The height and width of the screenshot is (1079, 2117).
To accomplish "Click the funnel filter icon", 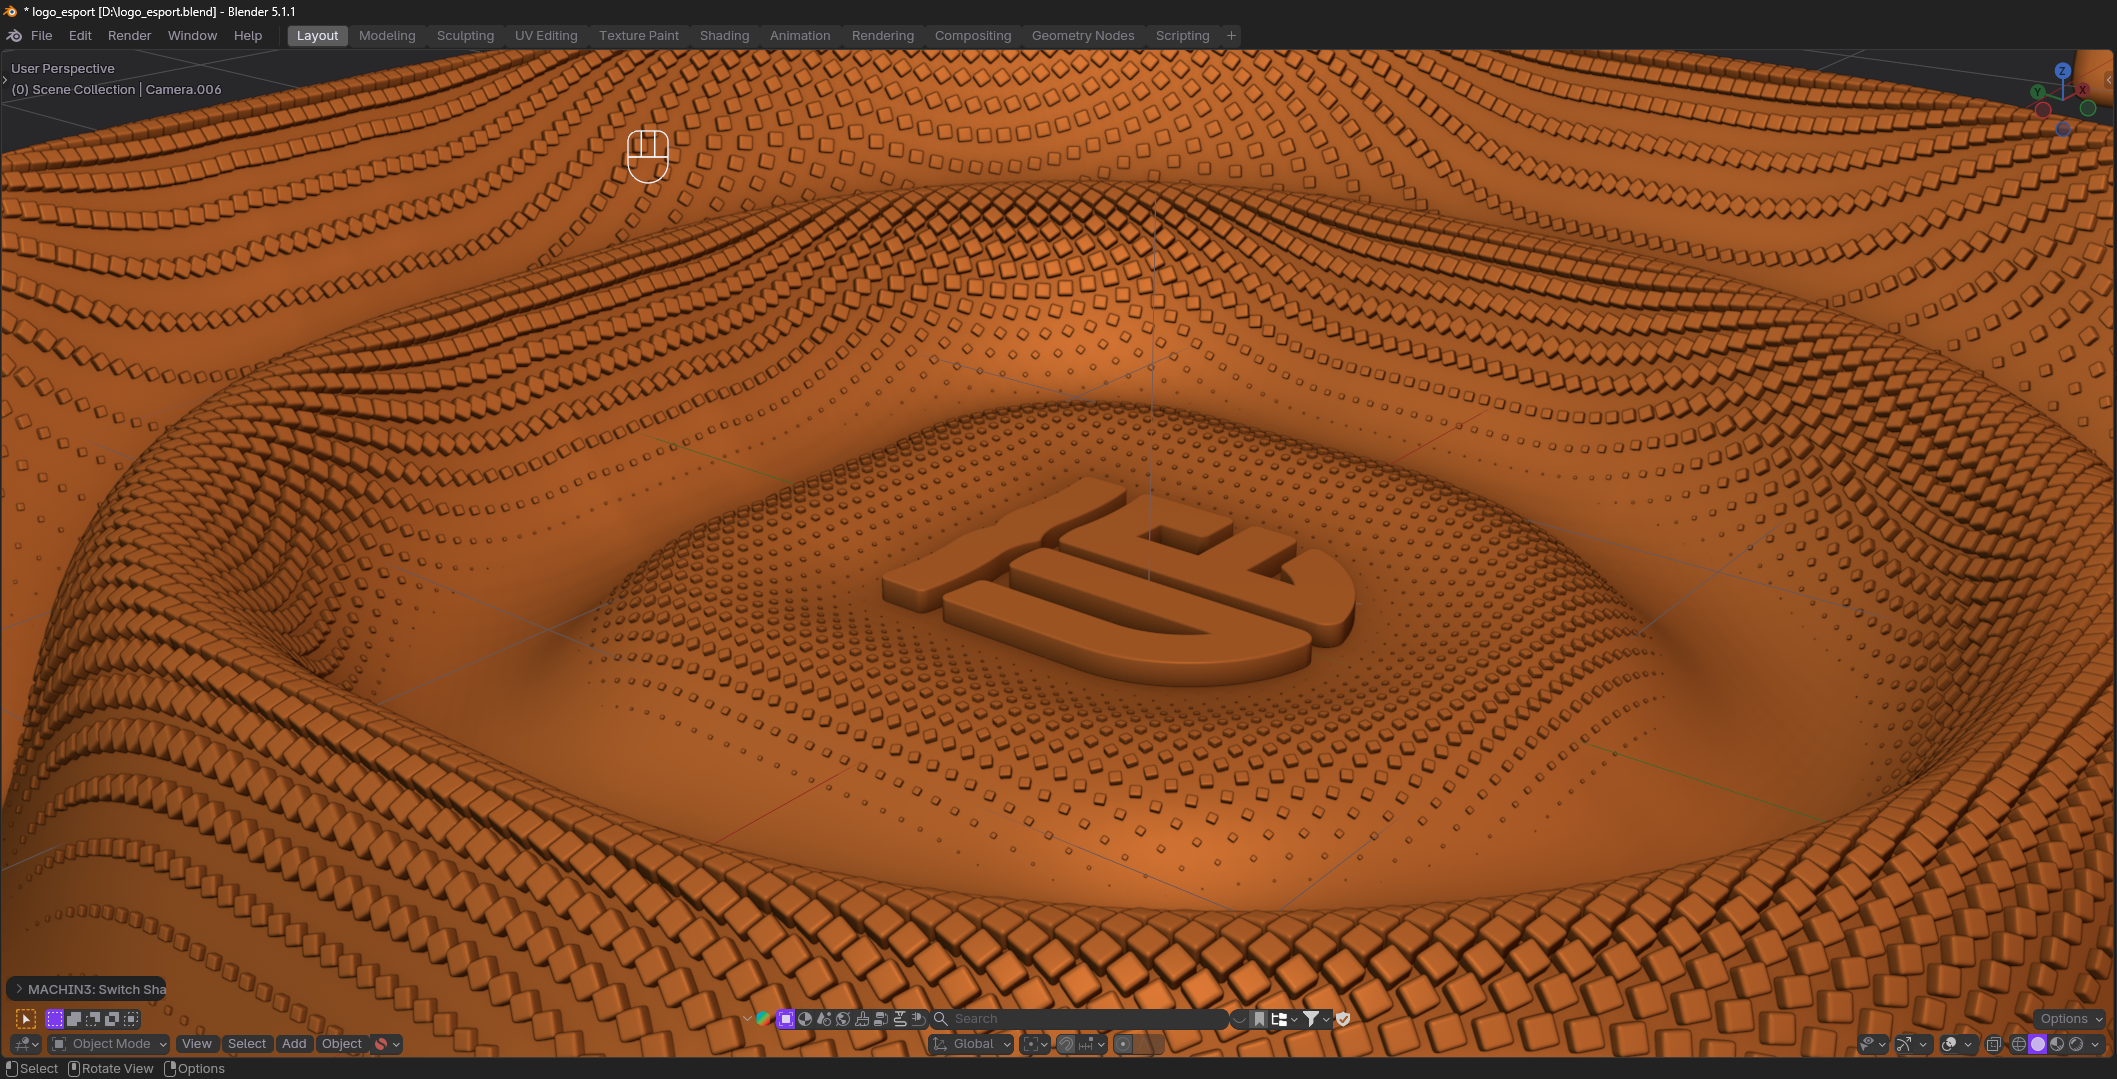I will click(1311, 1019).
